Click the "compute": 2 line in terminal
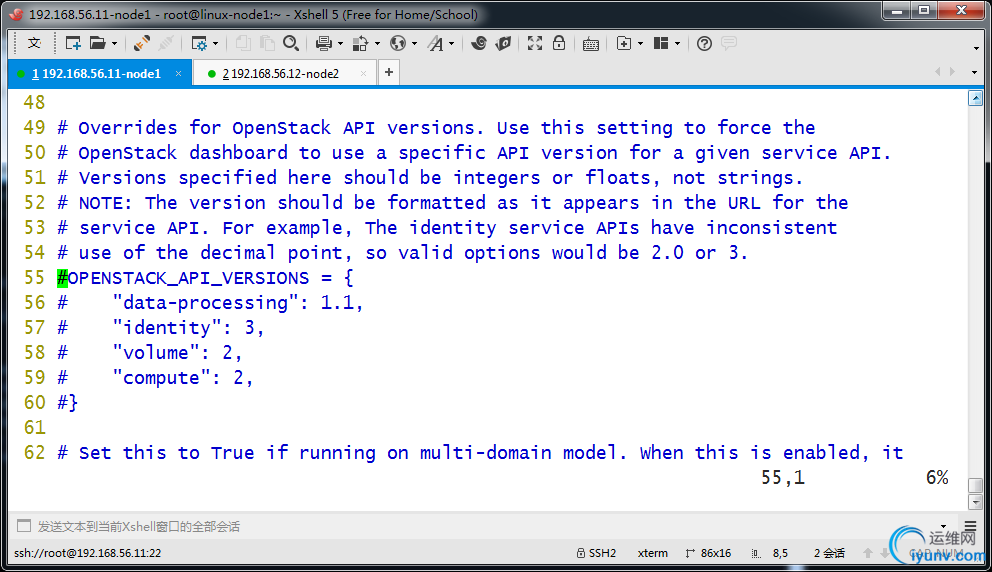This screenshot has height=572, width=992. [155, 378]
